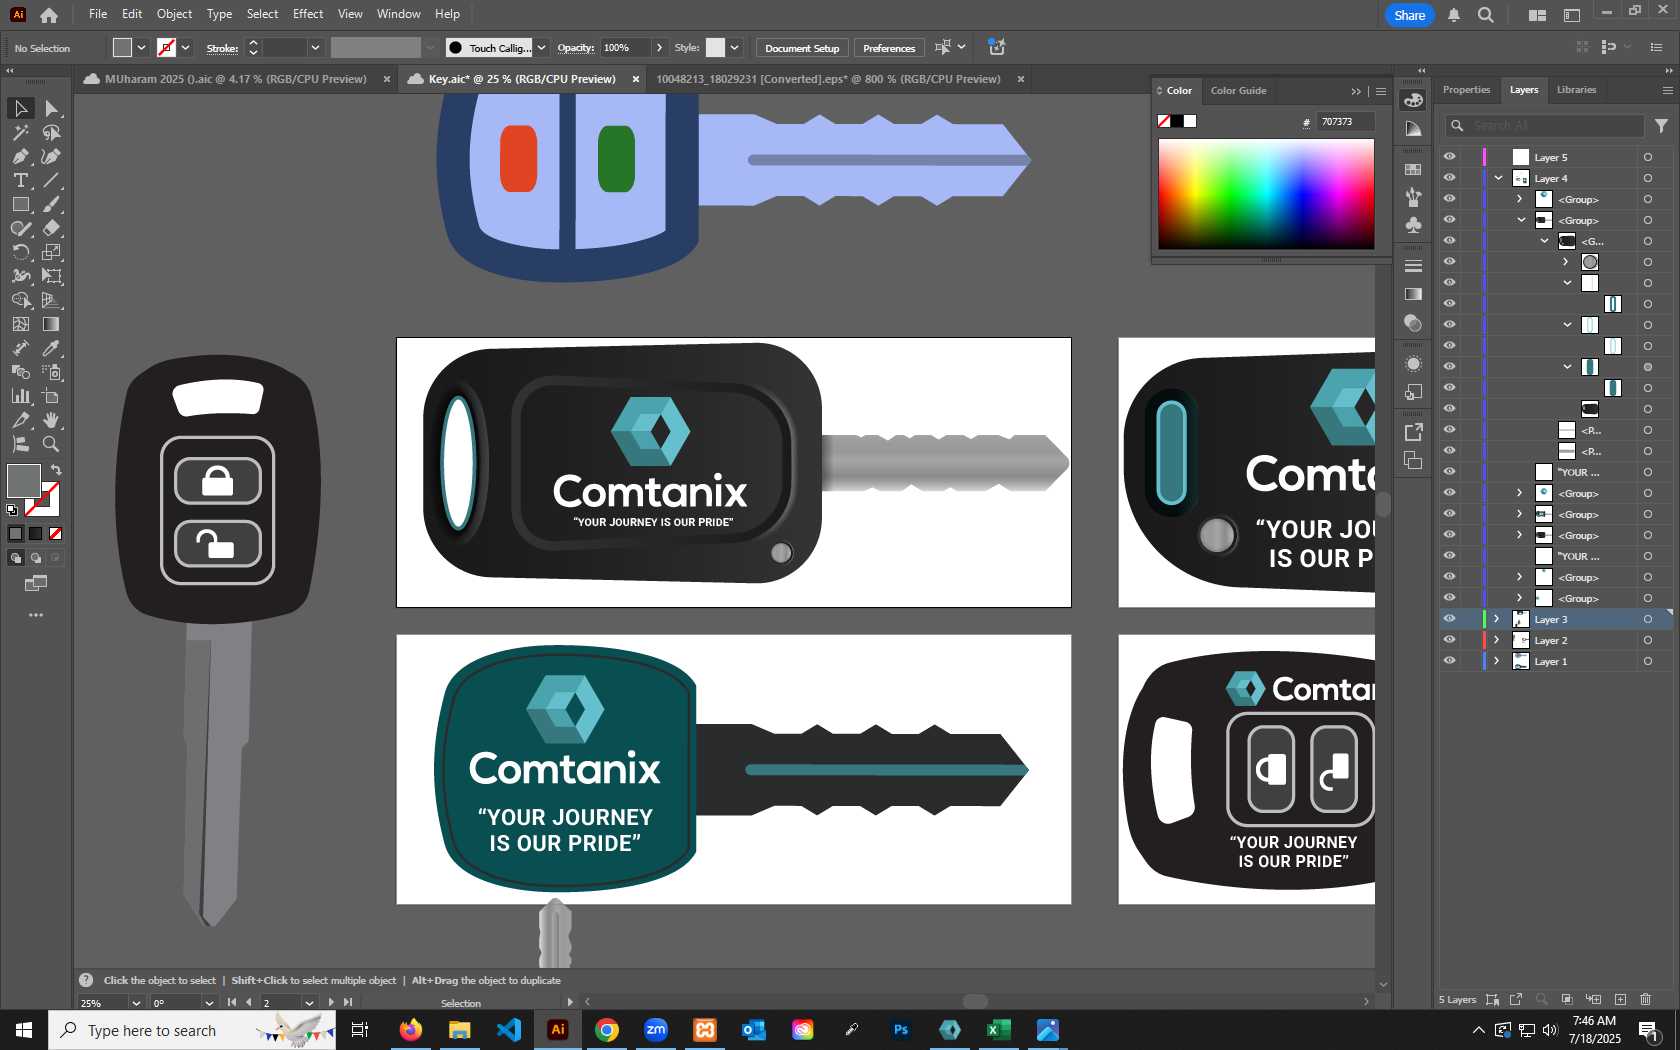Hide Layer 3 visibility eye
1680x1050 pixels.
click(x=1449, y=619)
